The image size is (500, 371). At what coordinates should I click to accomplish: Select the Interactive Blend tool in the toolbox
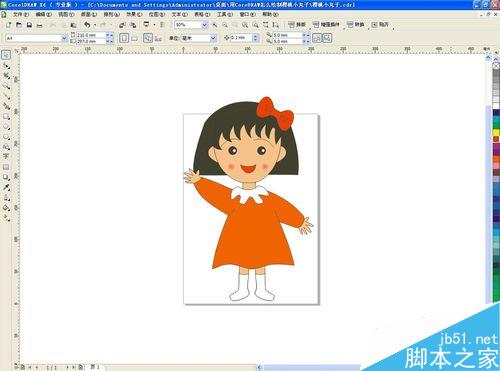point(6,177)
